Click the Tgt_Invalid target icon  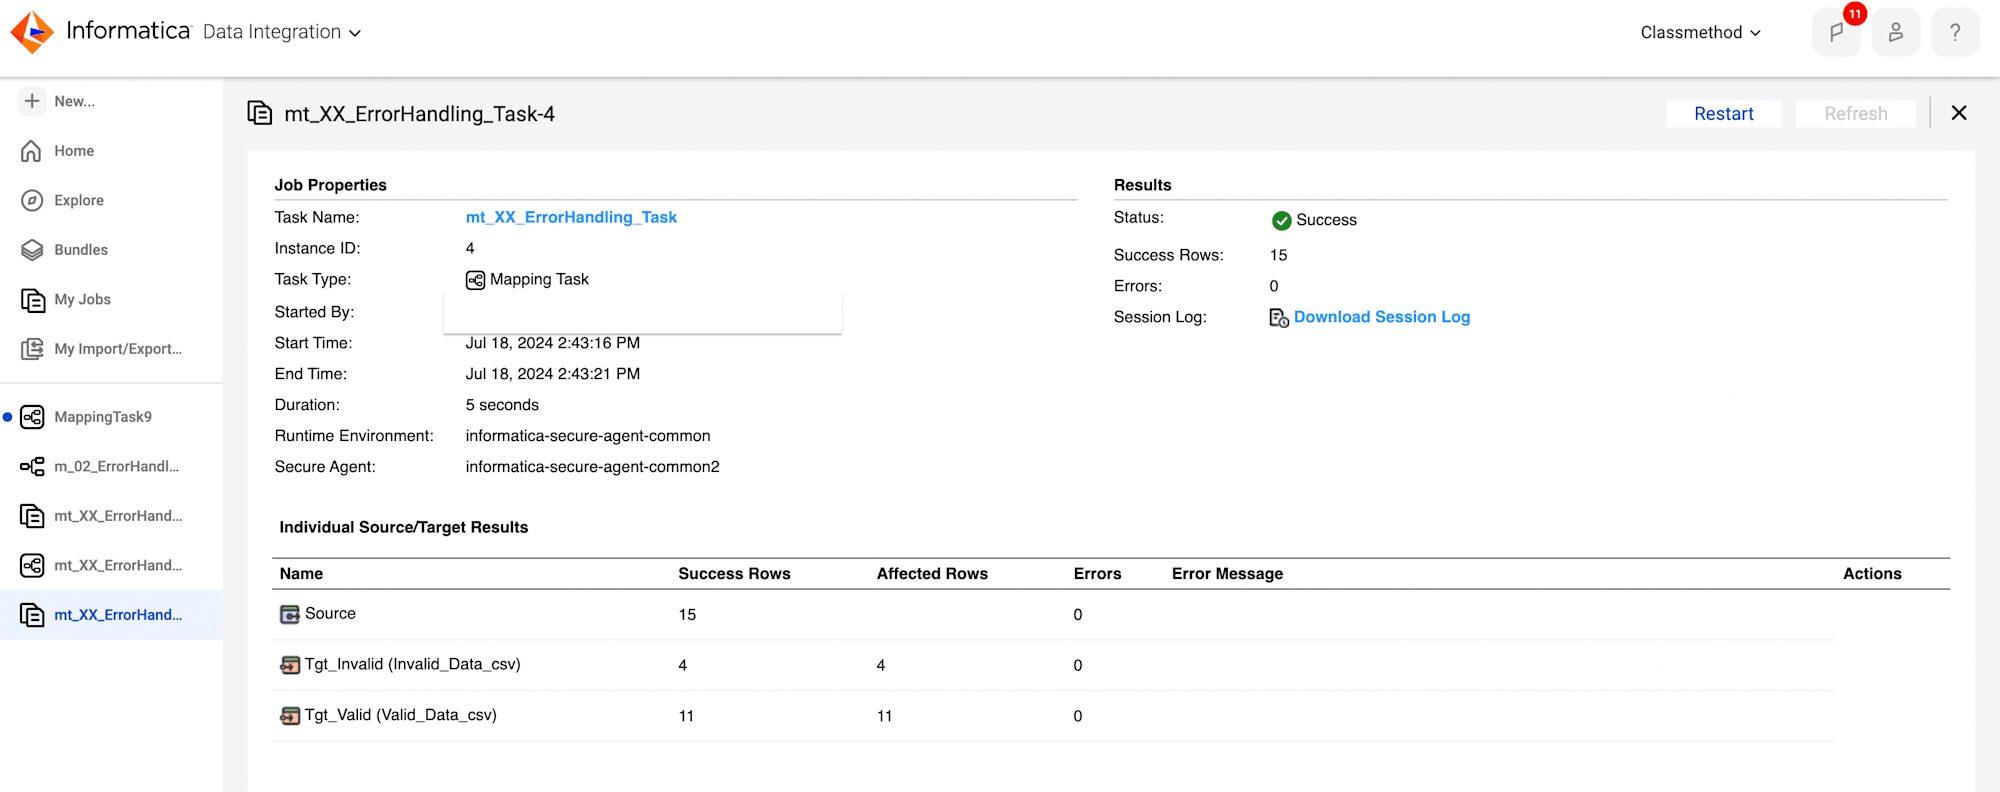click(290, 665)
